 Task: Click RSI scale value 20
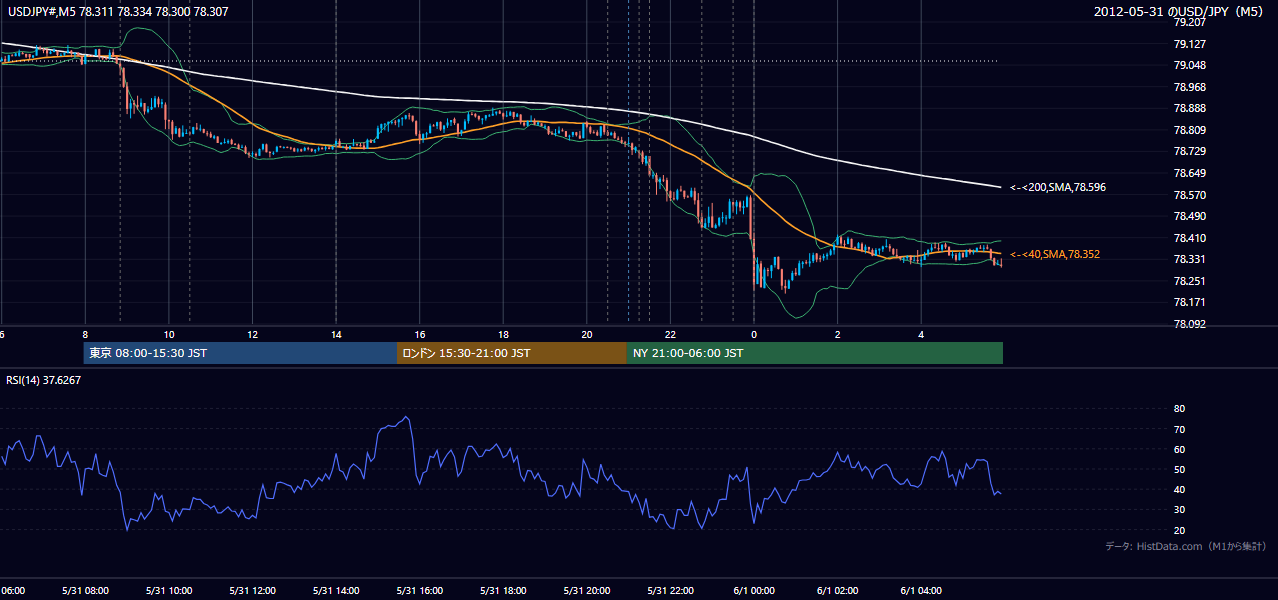(1179, 530)
